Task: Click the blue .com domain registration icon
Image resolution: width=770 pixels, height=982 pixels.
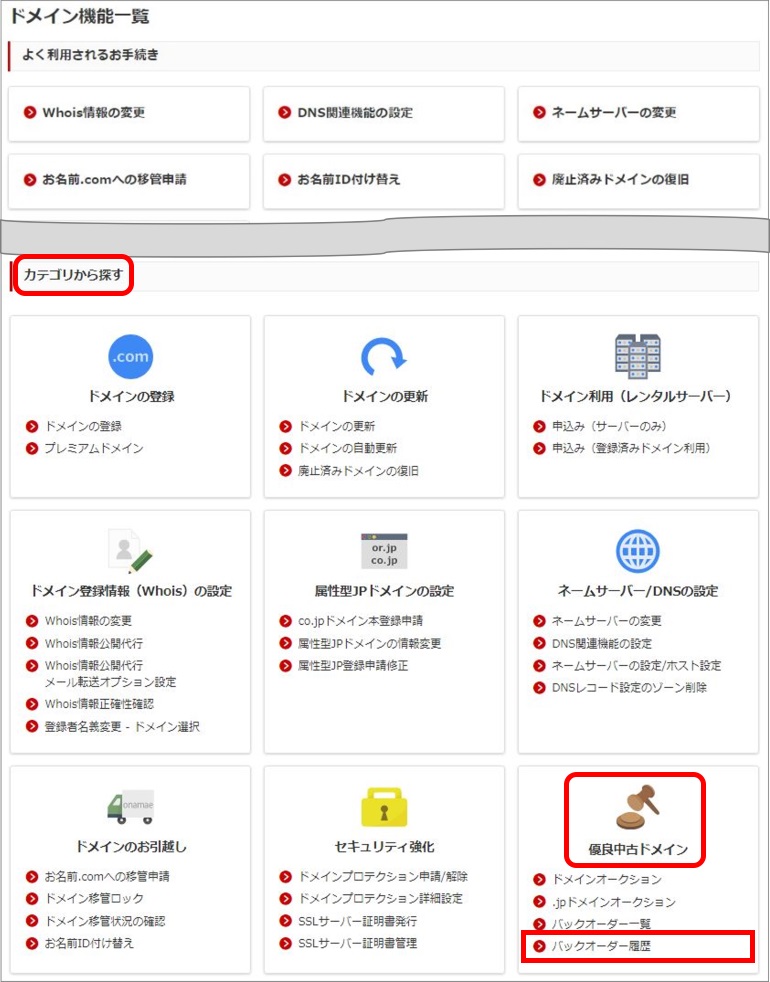Action: (130, 356)
